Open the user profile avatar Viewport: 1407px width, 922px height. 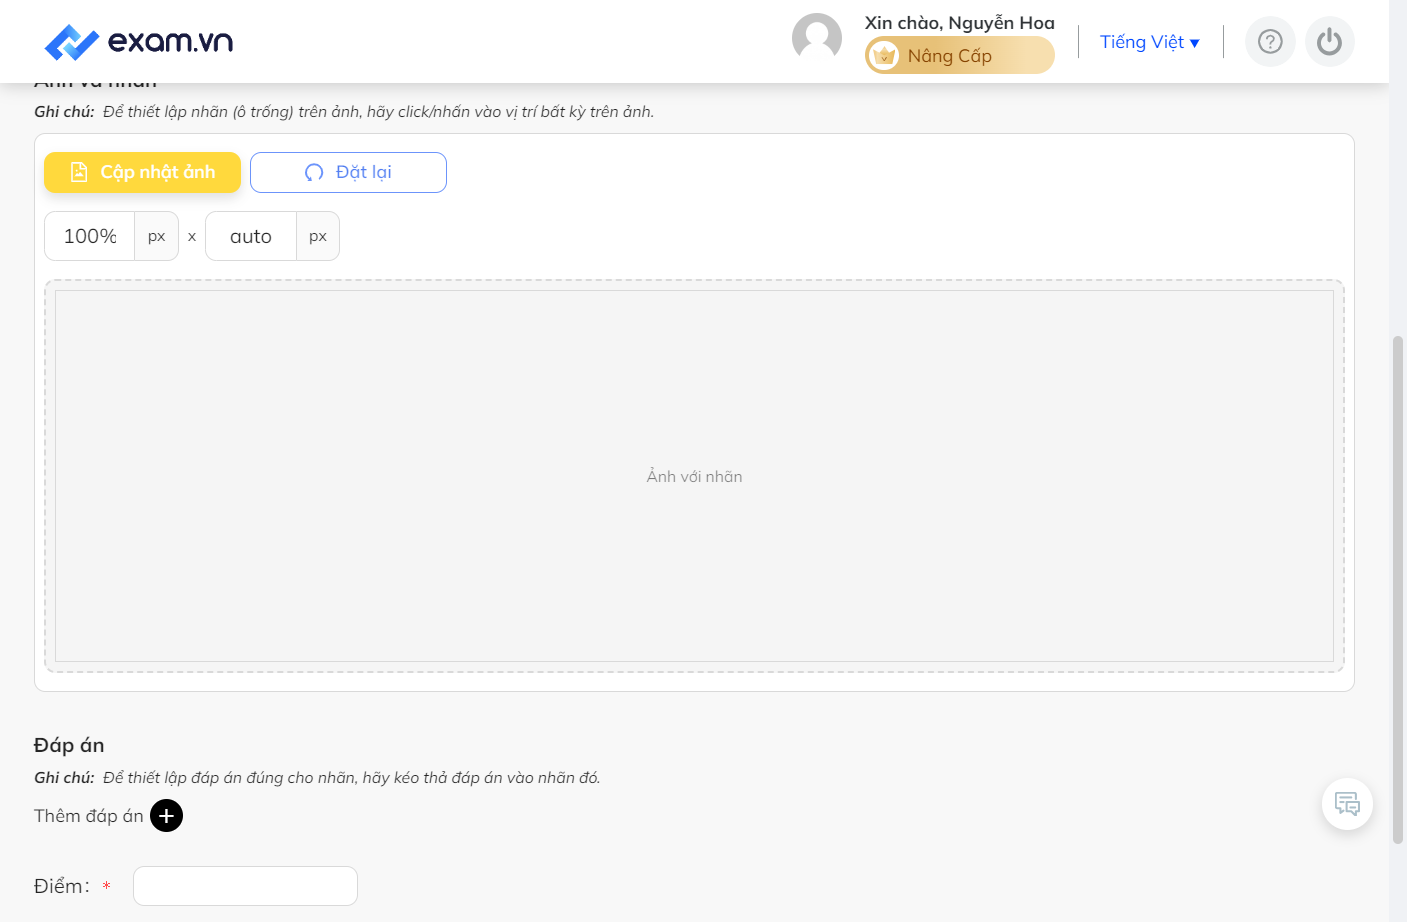tap(817, 38)
